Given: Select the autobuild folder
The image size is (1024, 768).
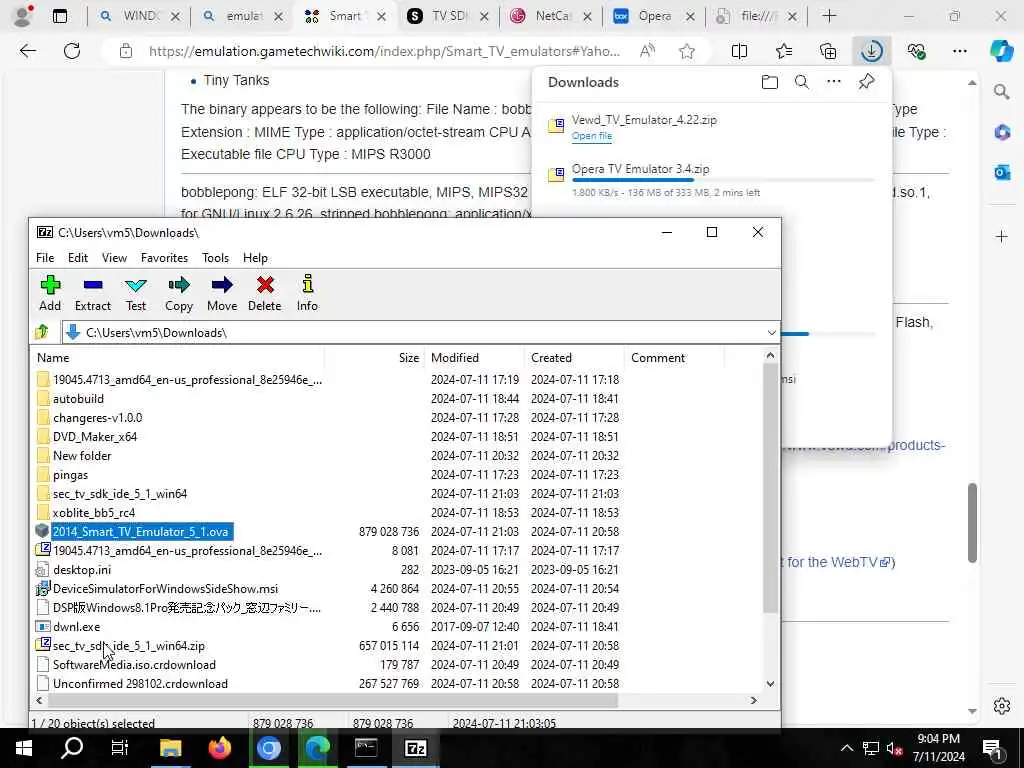Looking at the screenshot, I should pyautogui.click(x=78, y=398).
